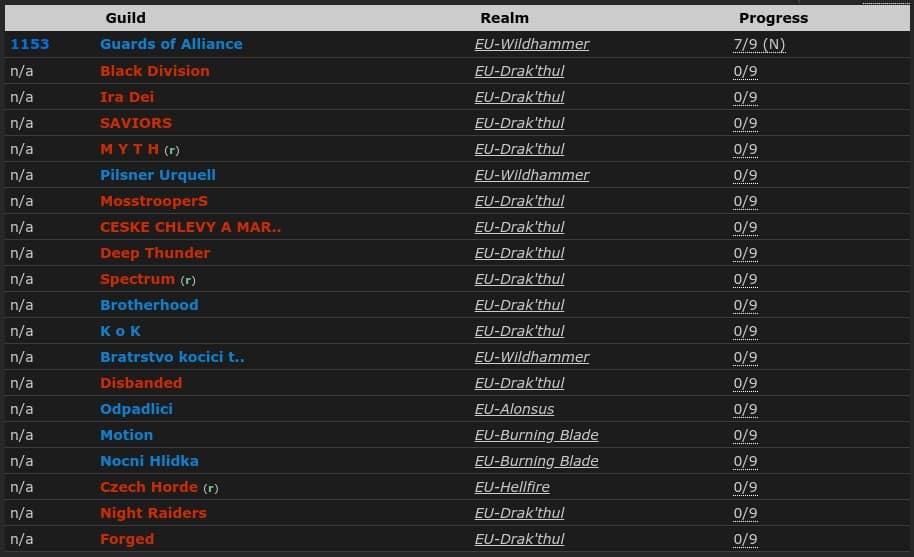Click EU-Wildhammer realm in Pilsner Urquell row
The width and height of the screenshot is (914, 557).
point(532,175)
